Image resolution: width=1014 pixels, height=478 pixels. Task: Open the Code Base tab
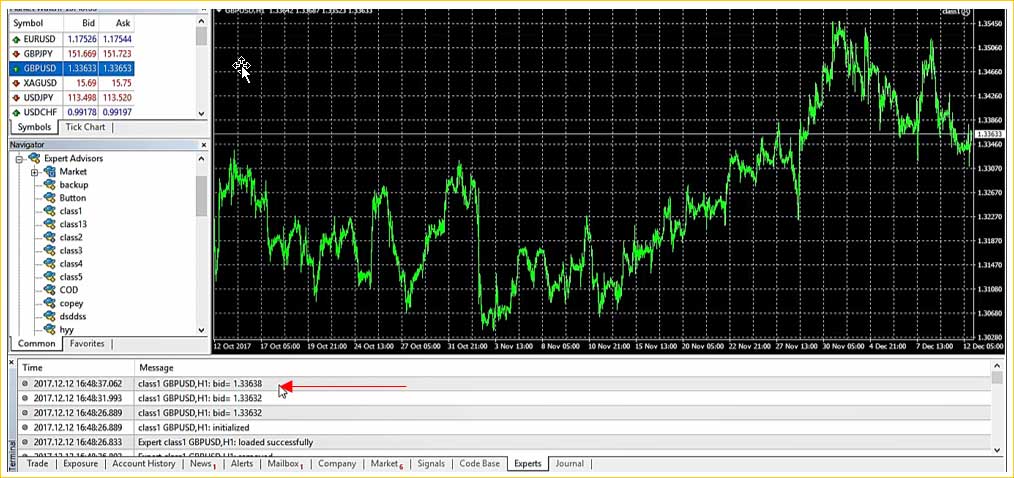click(x=479, y=464)
